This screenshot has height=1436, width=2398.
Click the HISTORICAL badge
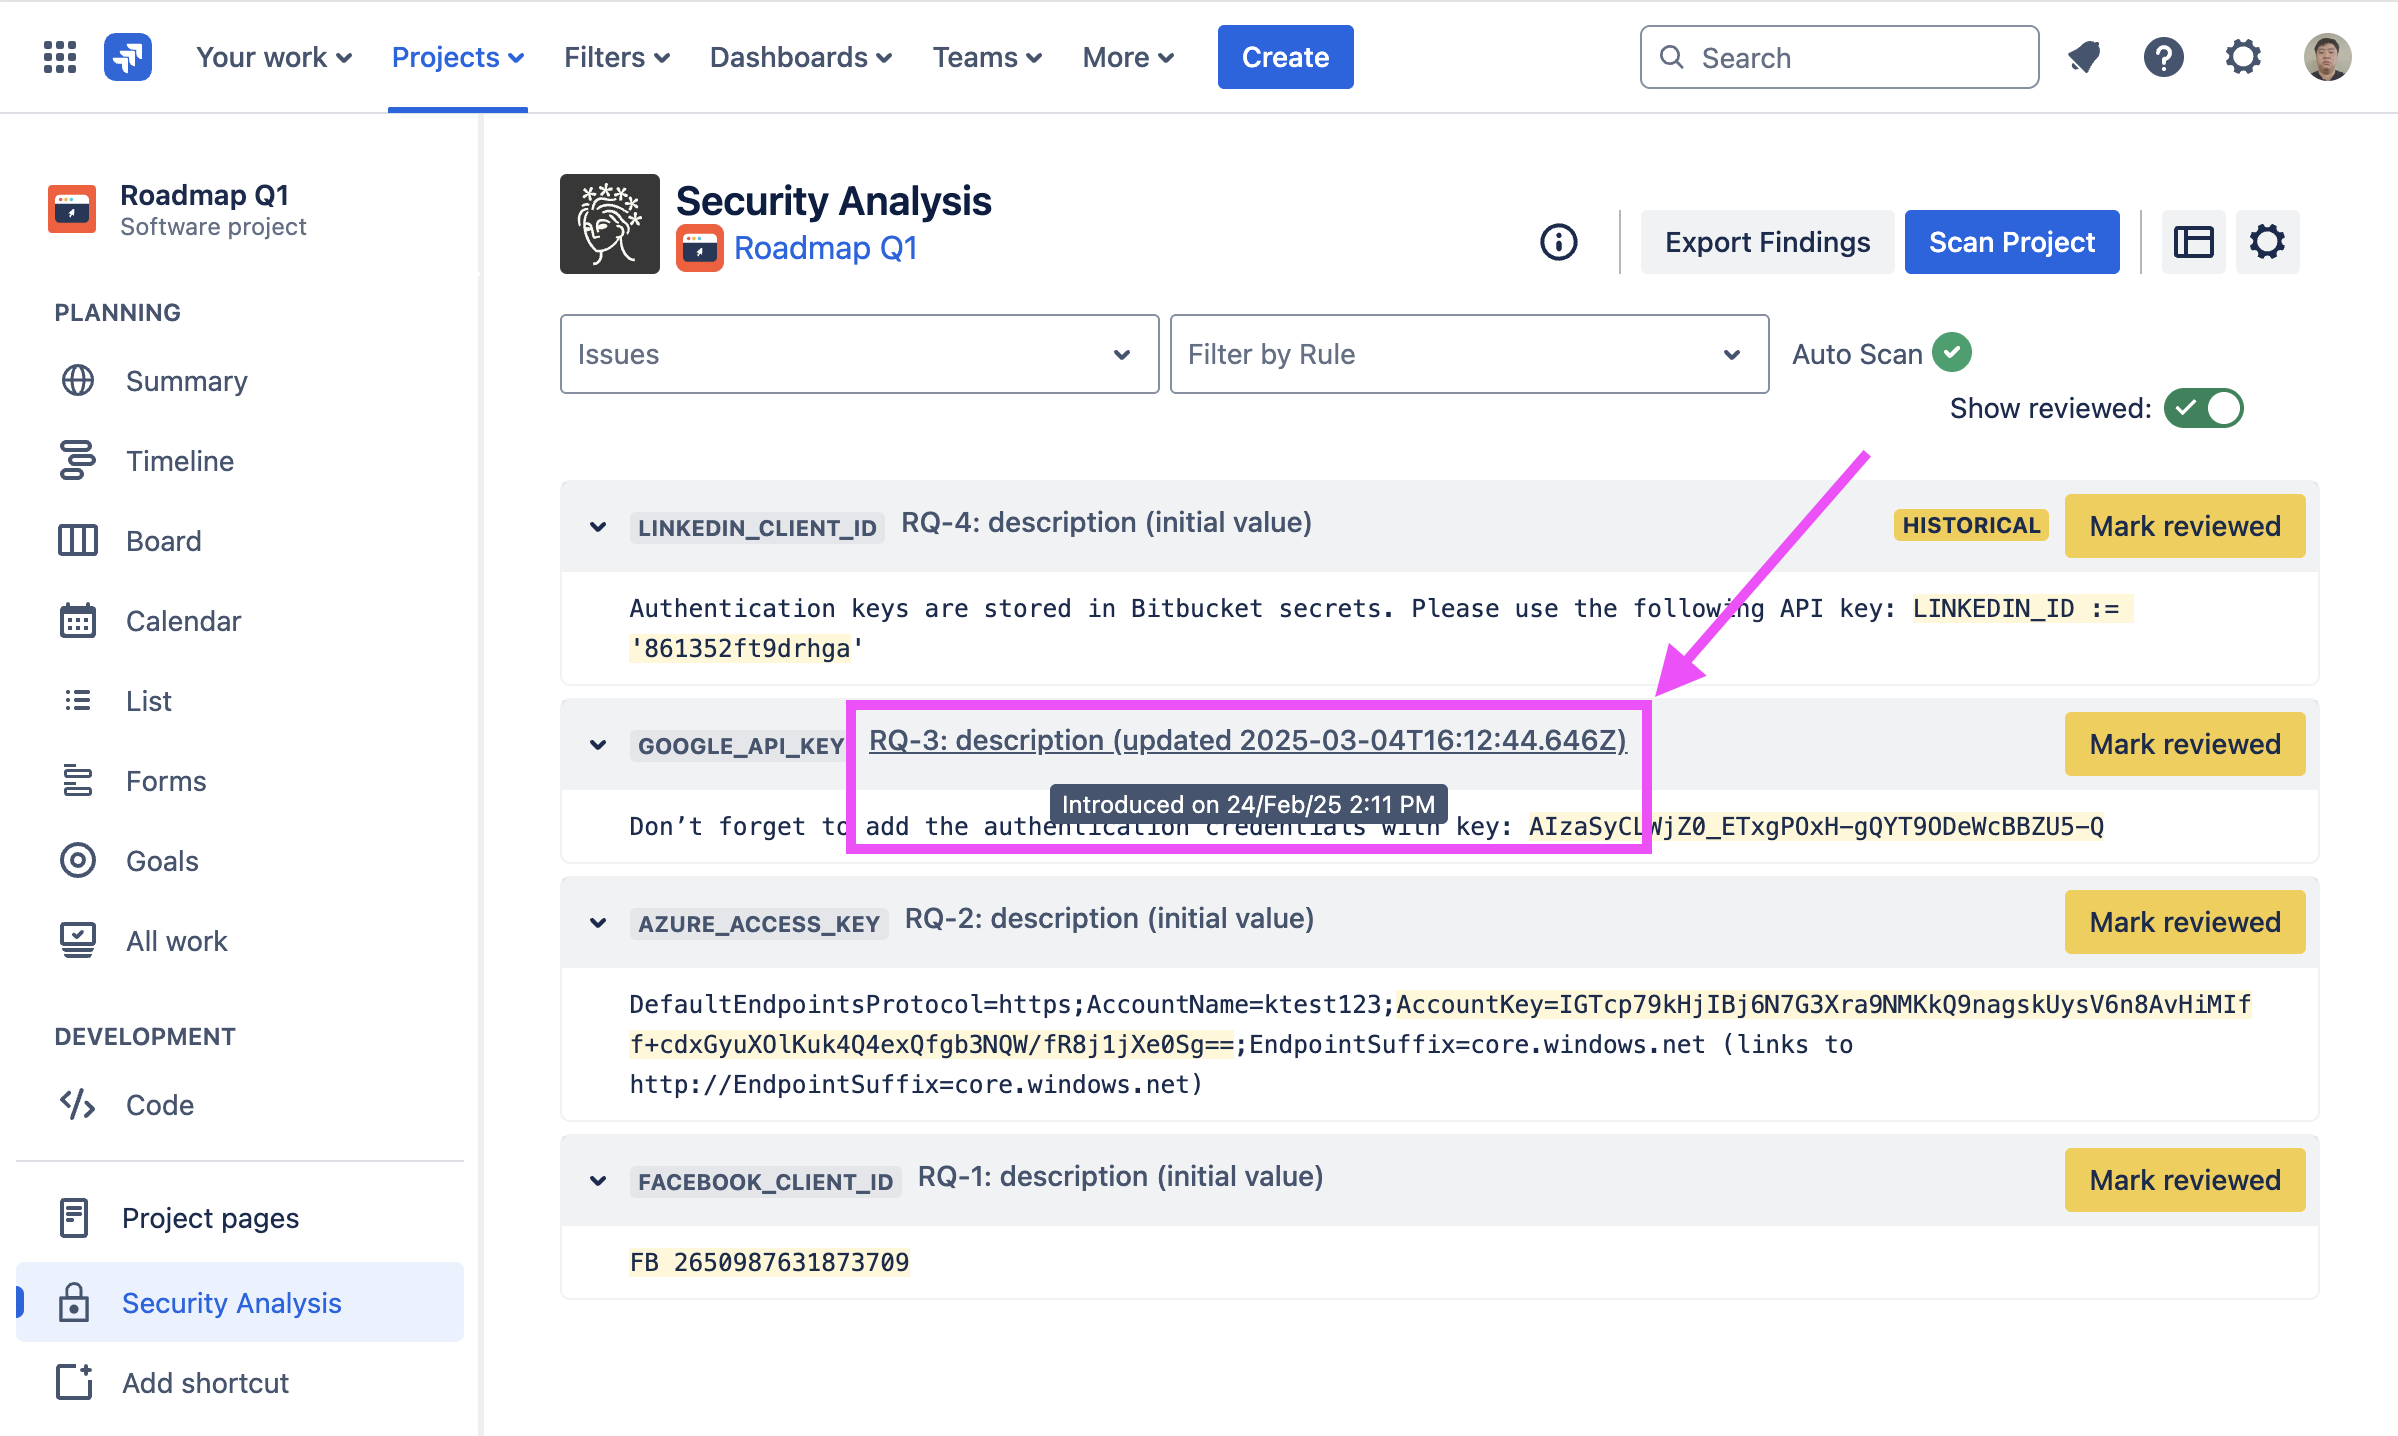tap(1971, 526)
